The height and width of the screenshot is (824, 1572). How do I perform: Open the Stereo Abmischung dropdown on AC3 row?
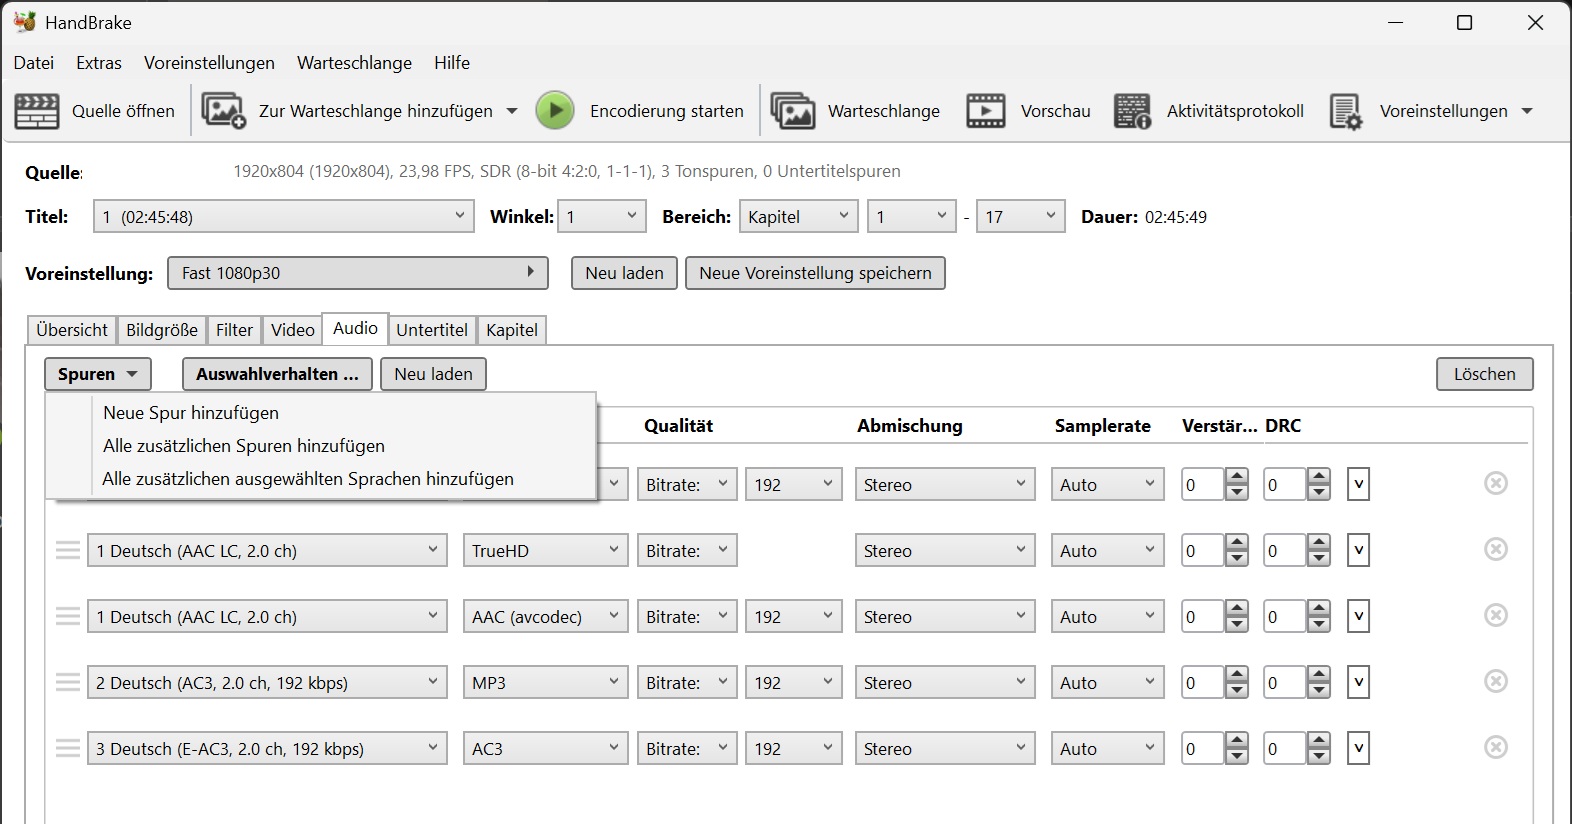tap(944, 748)
